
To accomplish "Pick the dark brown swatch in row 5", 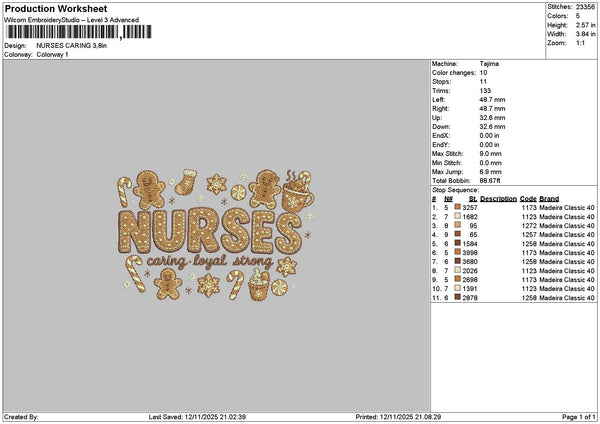I will click(457, 243).
